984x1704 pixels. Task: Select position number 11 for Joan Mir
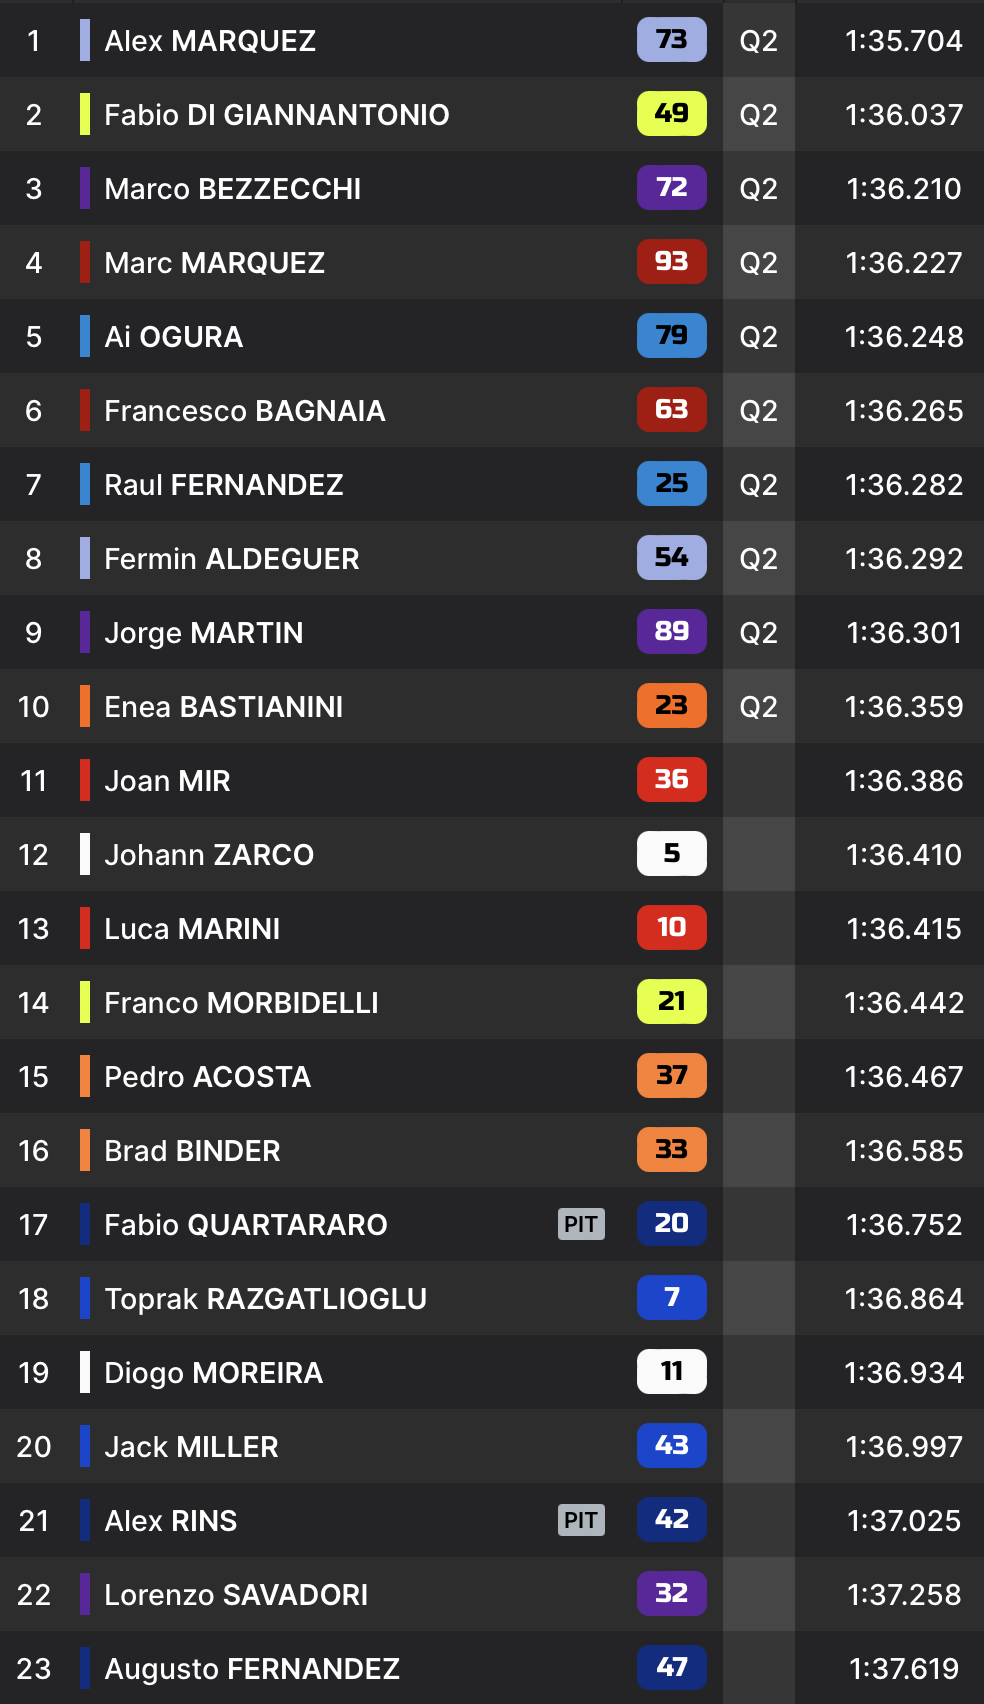[33, 781]
